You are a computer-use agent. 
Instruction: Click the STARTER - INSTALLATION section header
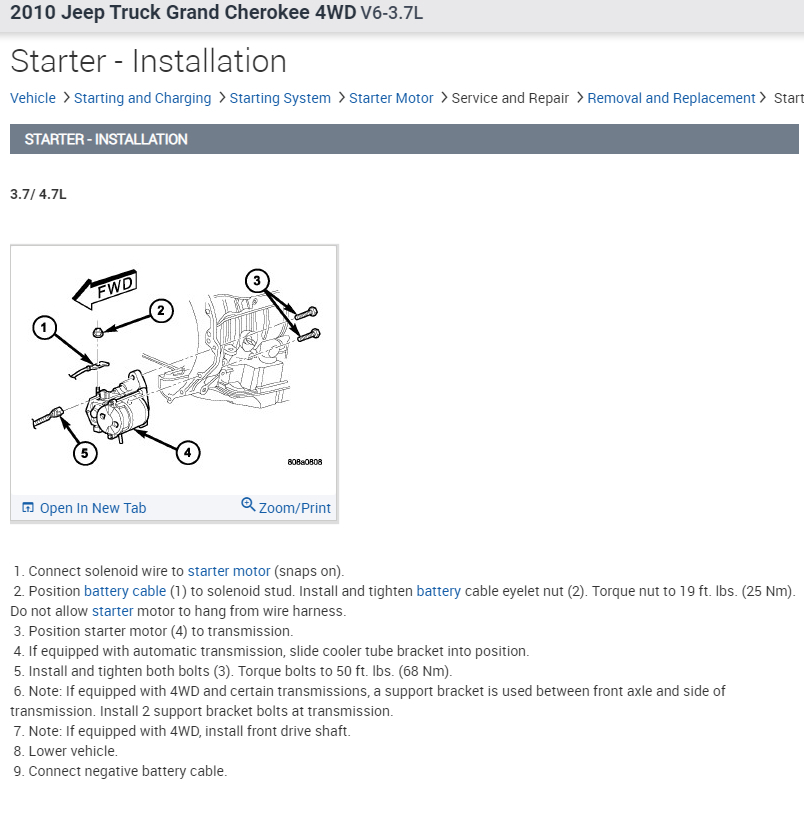404,139
